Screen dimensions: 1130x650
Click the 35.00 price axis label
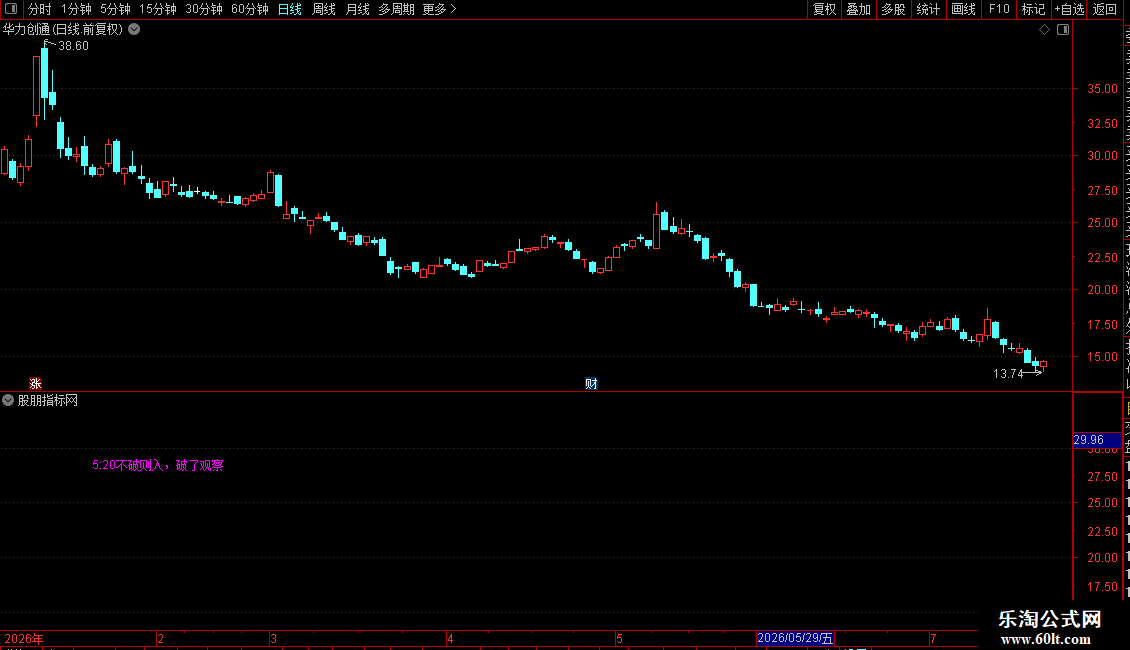click(1102, 89)
